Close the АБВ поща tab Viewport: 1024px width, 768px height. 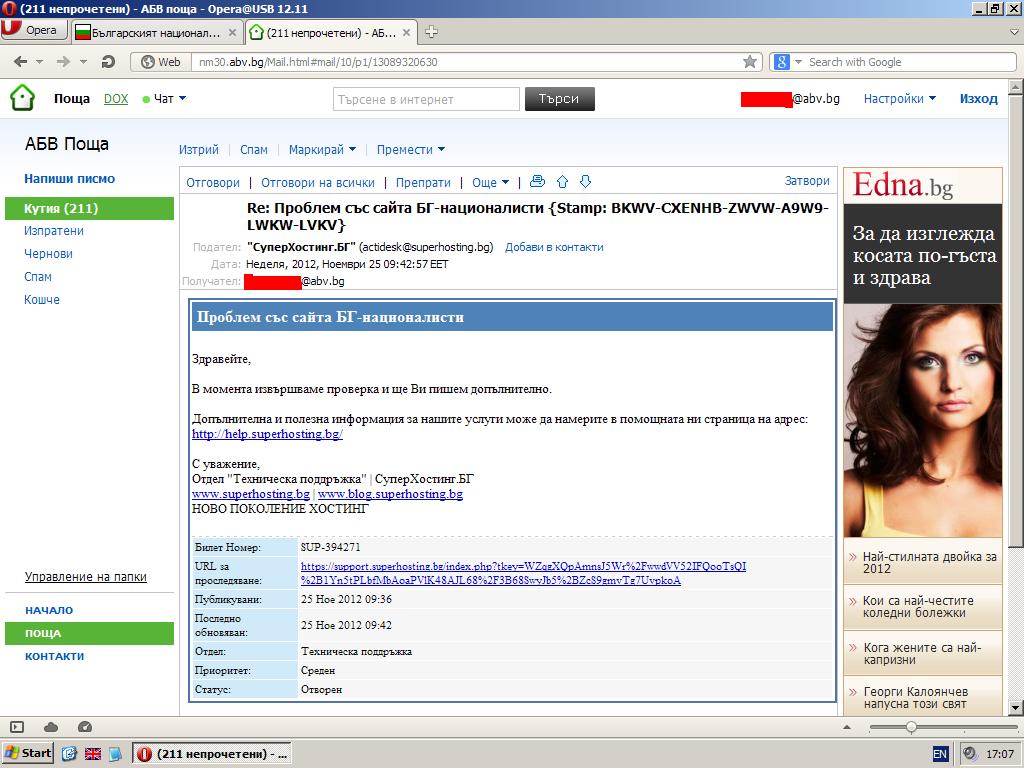point(406,32)
